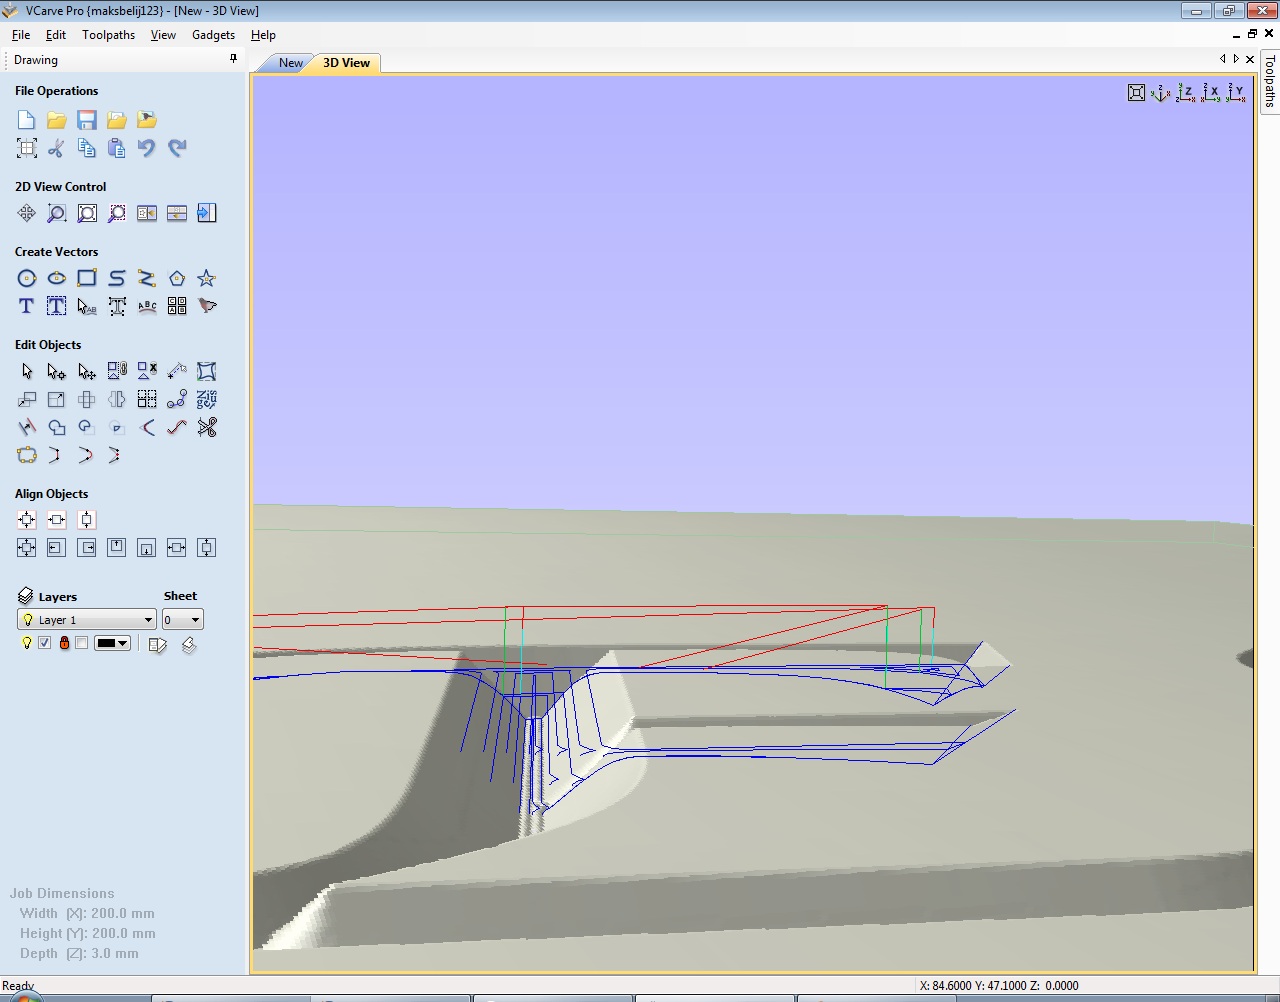Close the active document tab
Screen dimensions: 1280x1002
[x=1250, y=59]
